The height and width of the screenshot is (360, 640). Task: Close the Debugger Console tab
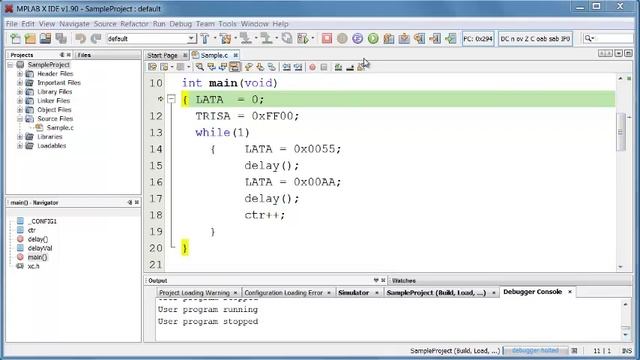tap(570, 292)
